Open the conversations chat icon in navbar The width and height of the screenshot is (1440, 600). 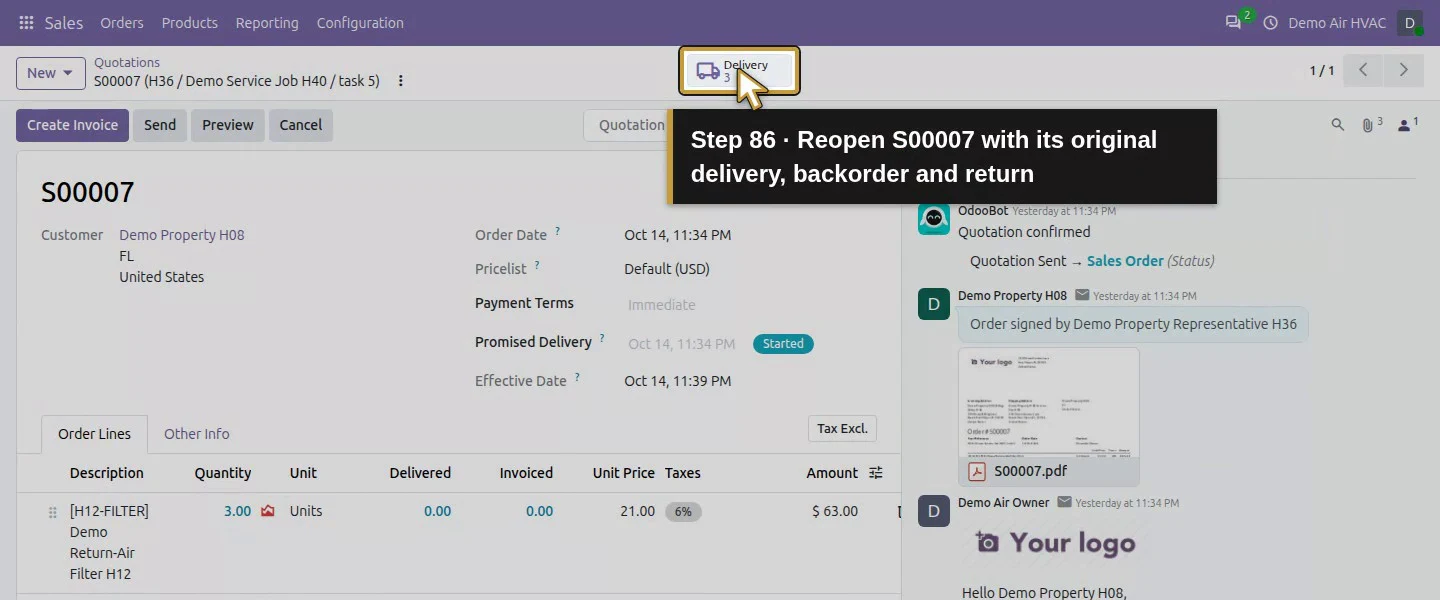click(1233, 23)
